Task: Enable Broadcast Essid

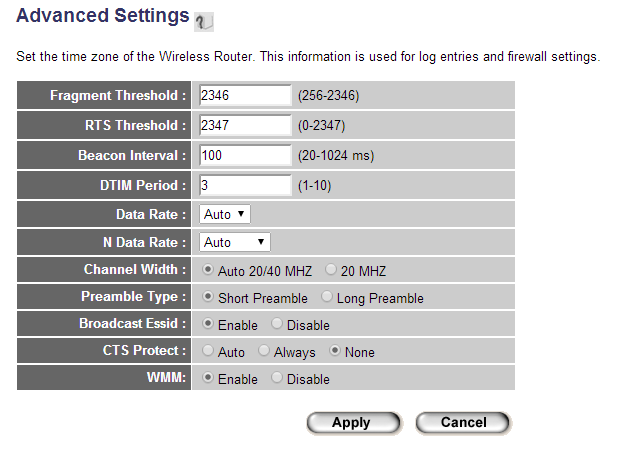Action: [x=208, y=325]
